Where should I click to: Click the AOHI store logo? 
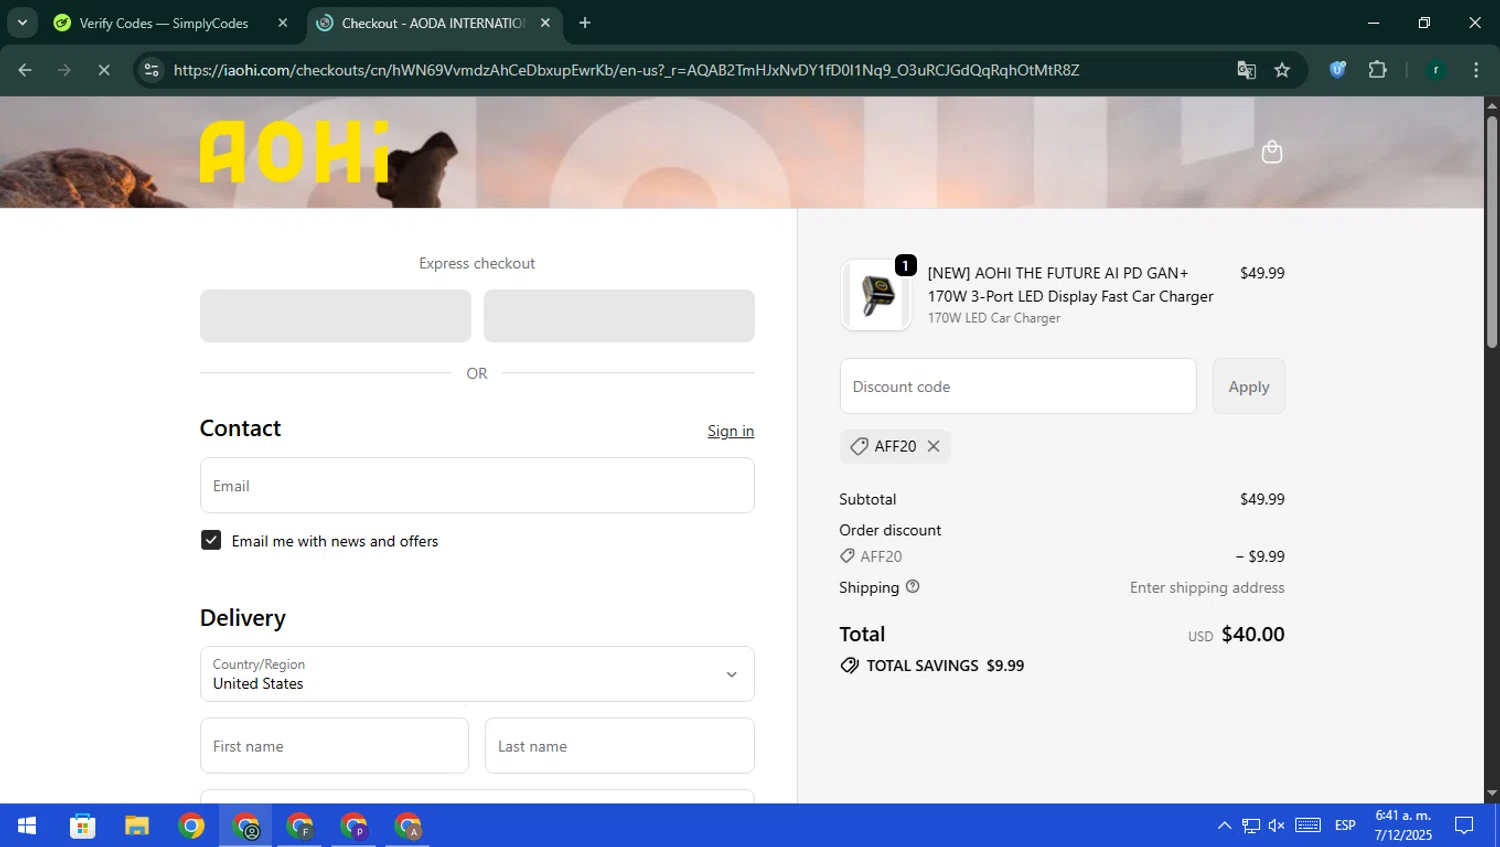[295, 152]
